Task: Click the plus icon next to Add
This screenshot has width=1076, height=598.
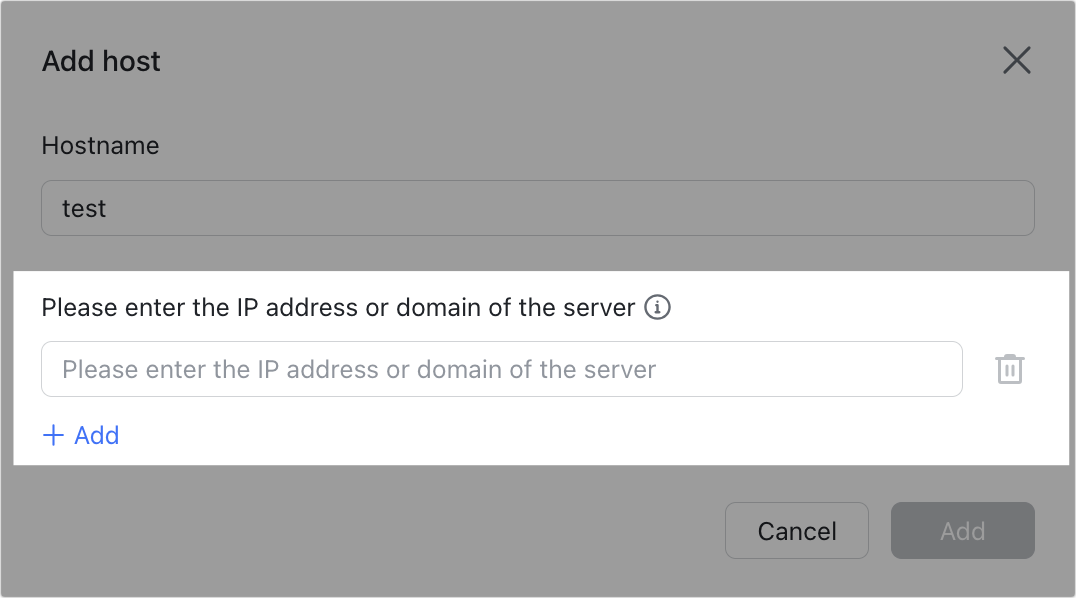Action: (x=52, y=435)
